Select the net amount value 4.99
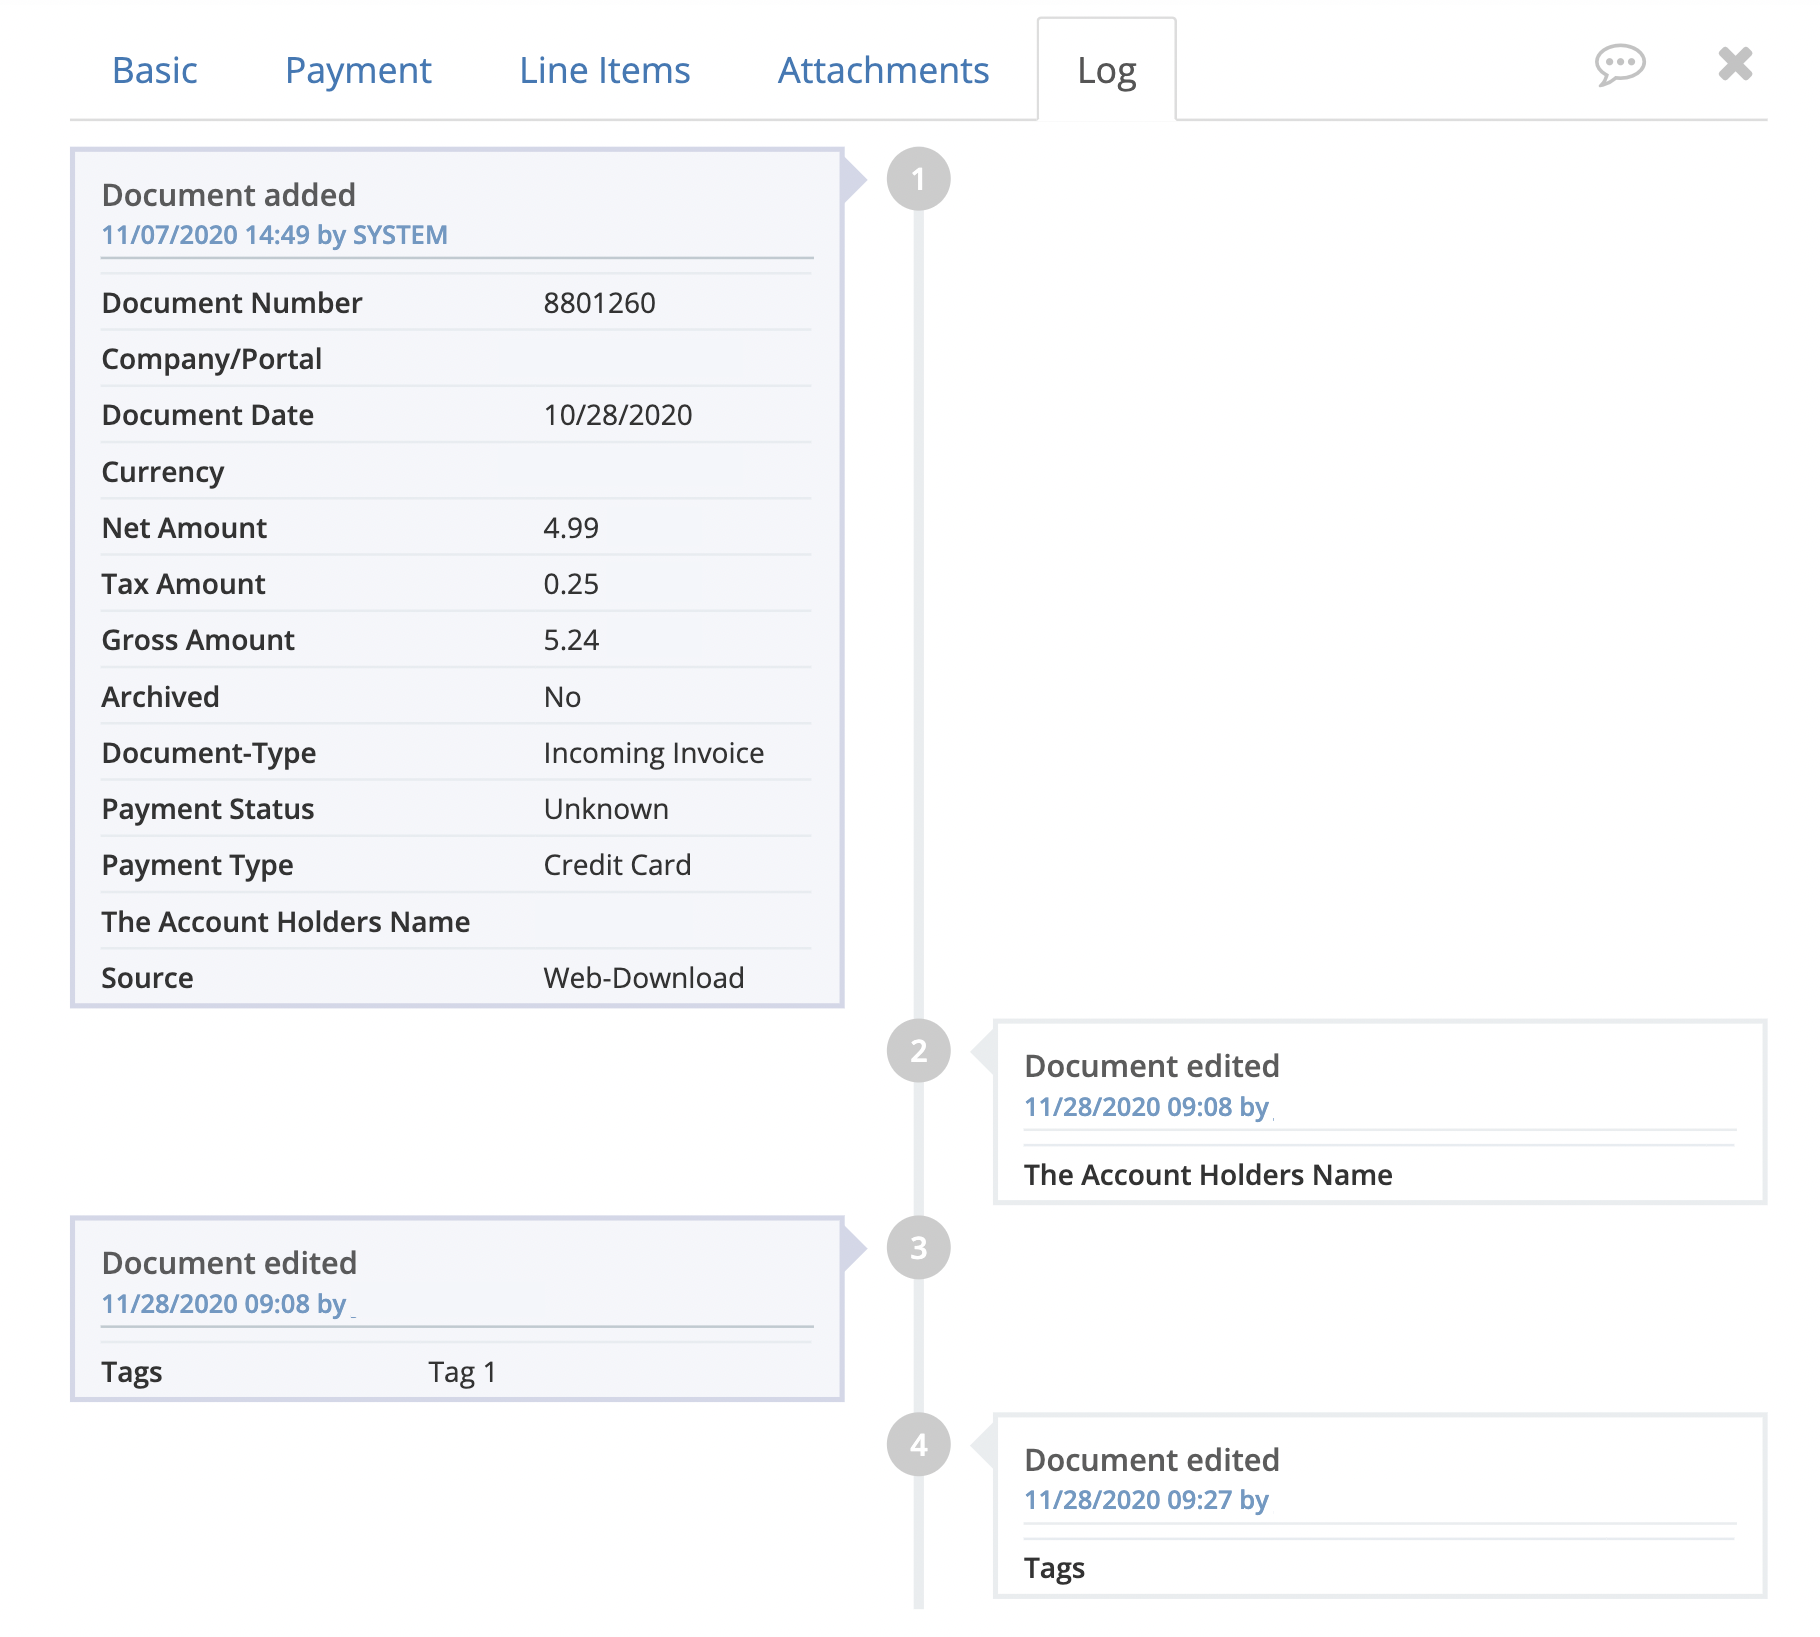This screenshot has height=1637, width=1820. pyautogui.click(x=571, y=528)
